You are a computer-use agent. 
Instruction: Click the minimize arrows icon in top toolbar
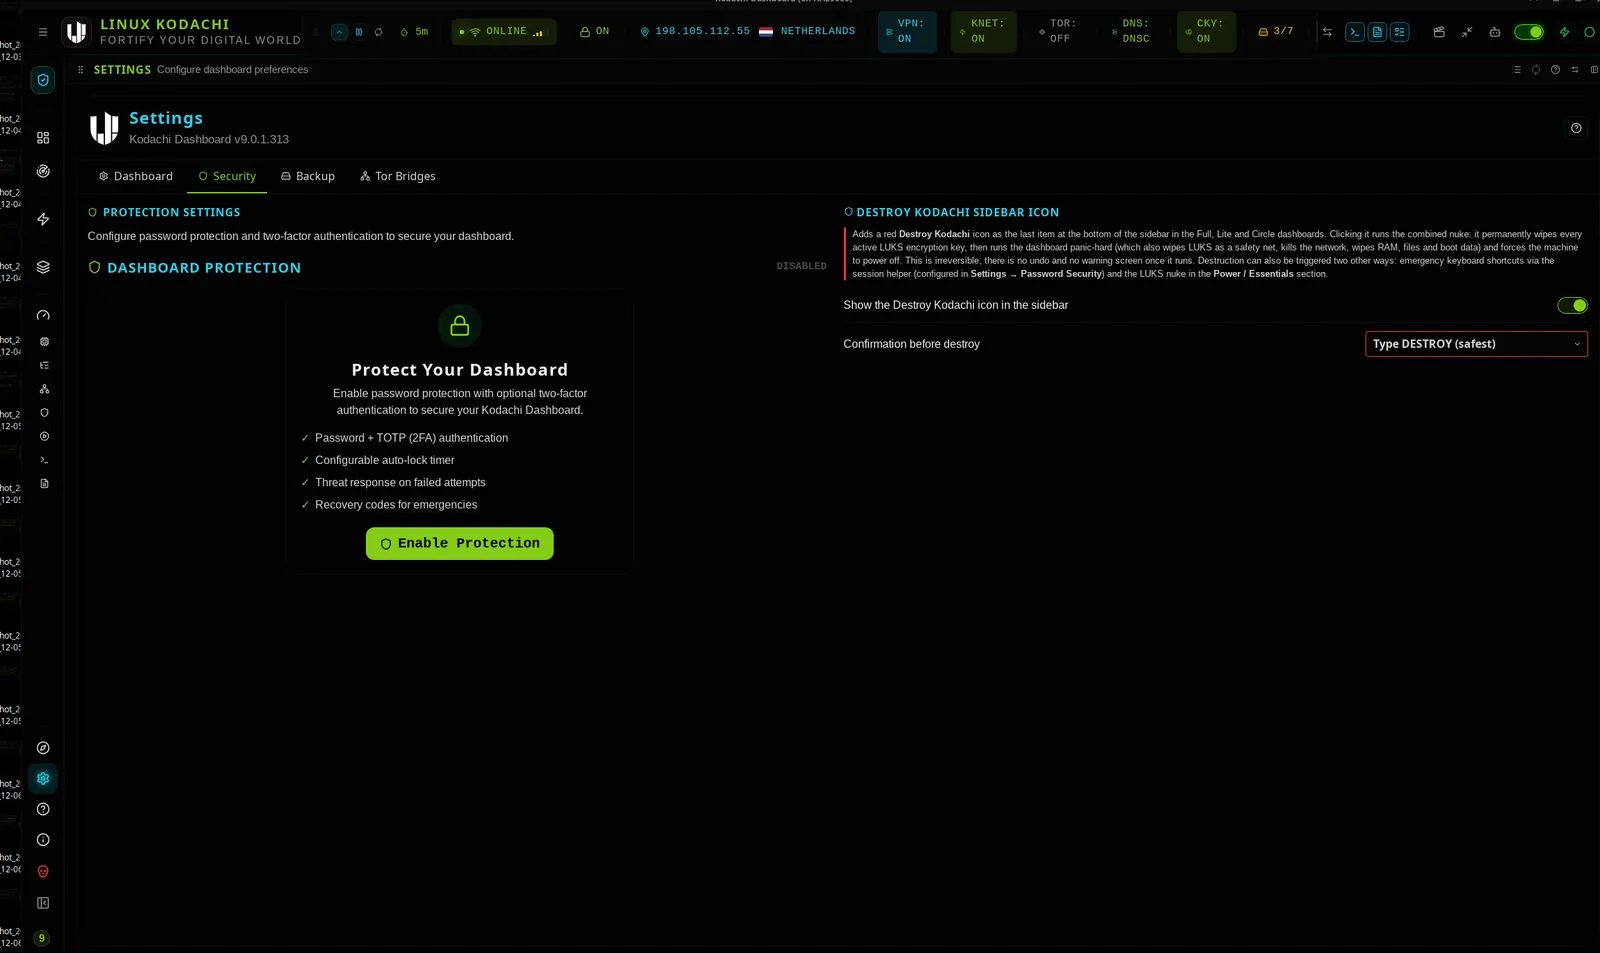click(x=1467, y=32)
